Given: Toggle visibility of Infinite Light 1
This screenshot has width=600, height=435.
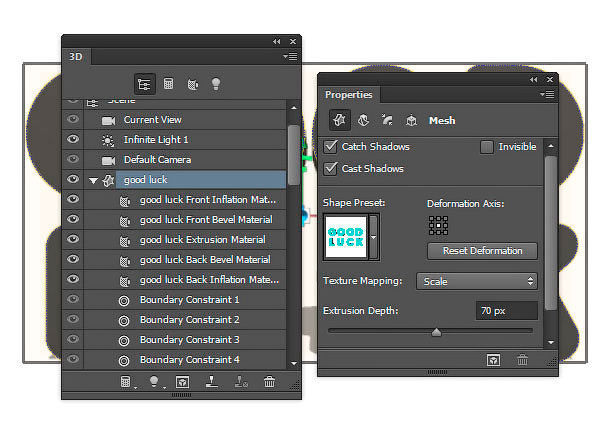Looking at the screenshot, I should (x=73, y=139).
